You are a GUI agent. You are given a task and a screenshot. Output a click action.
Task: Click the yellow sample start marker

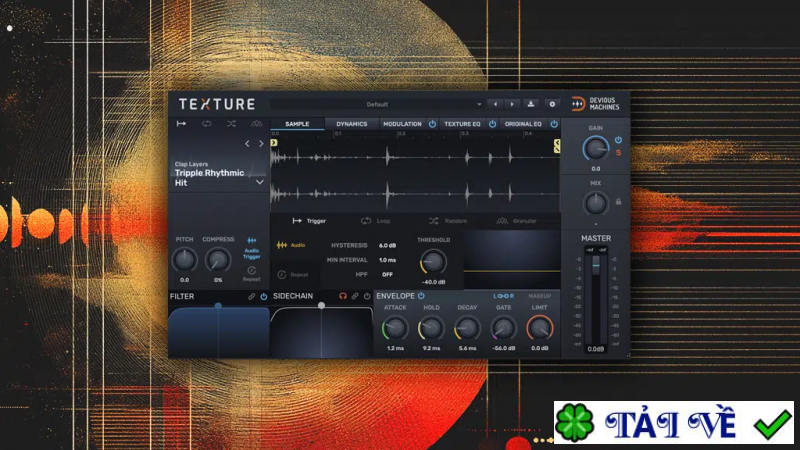point(274,143)
